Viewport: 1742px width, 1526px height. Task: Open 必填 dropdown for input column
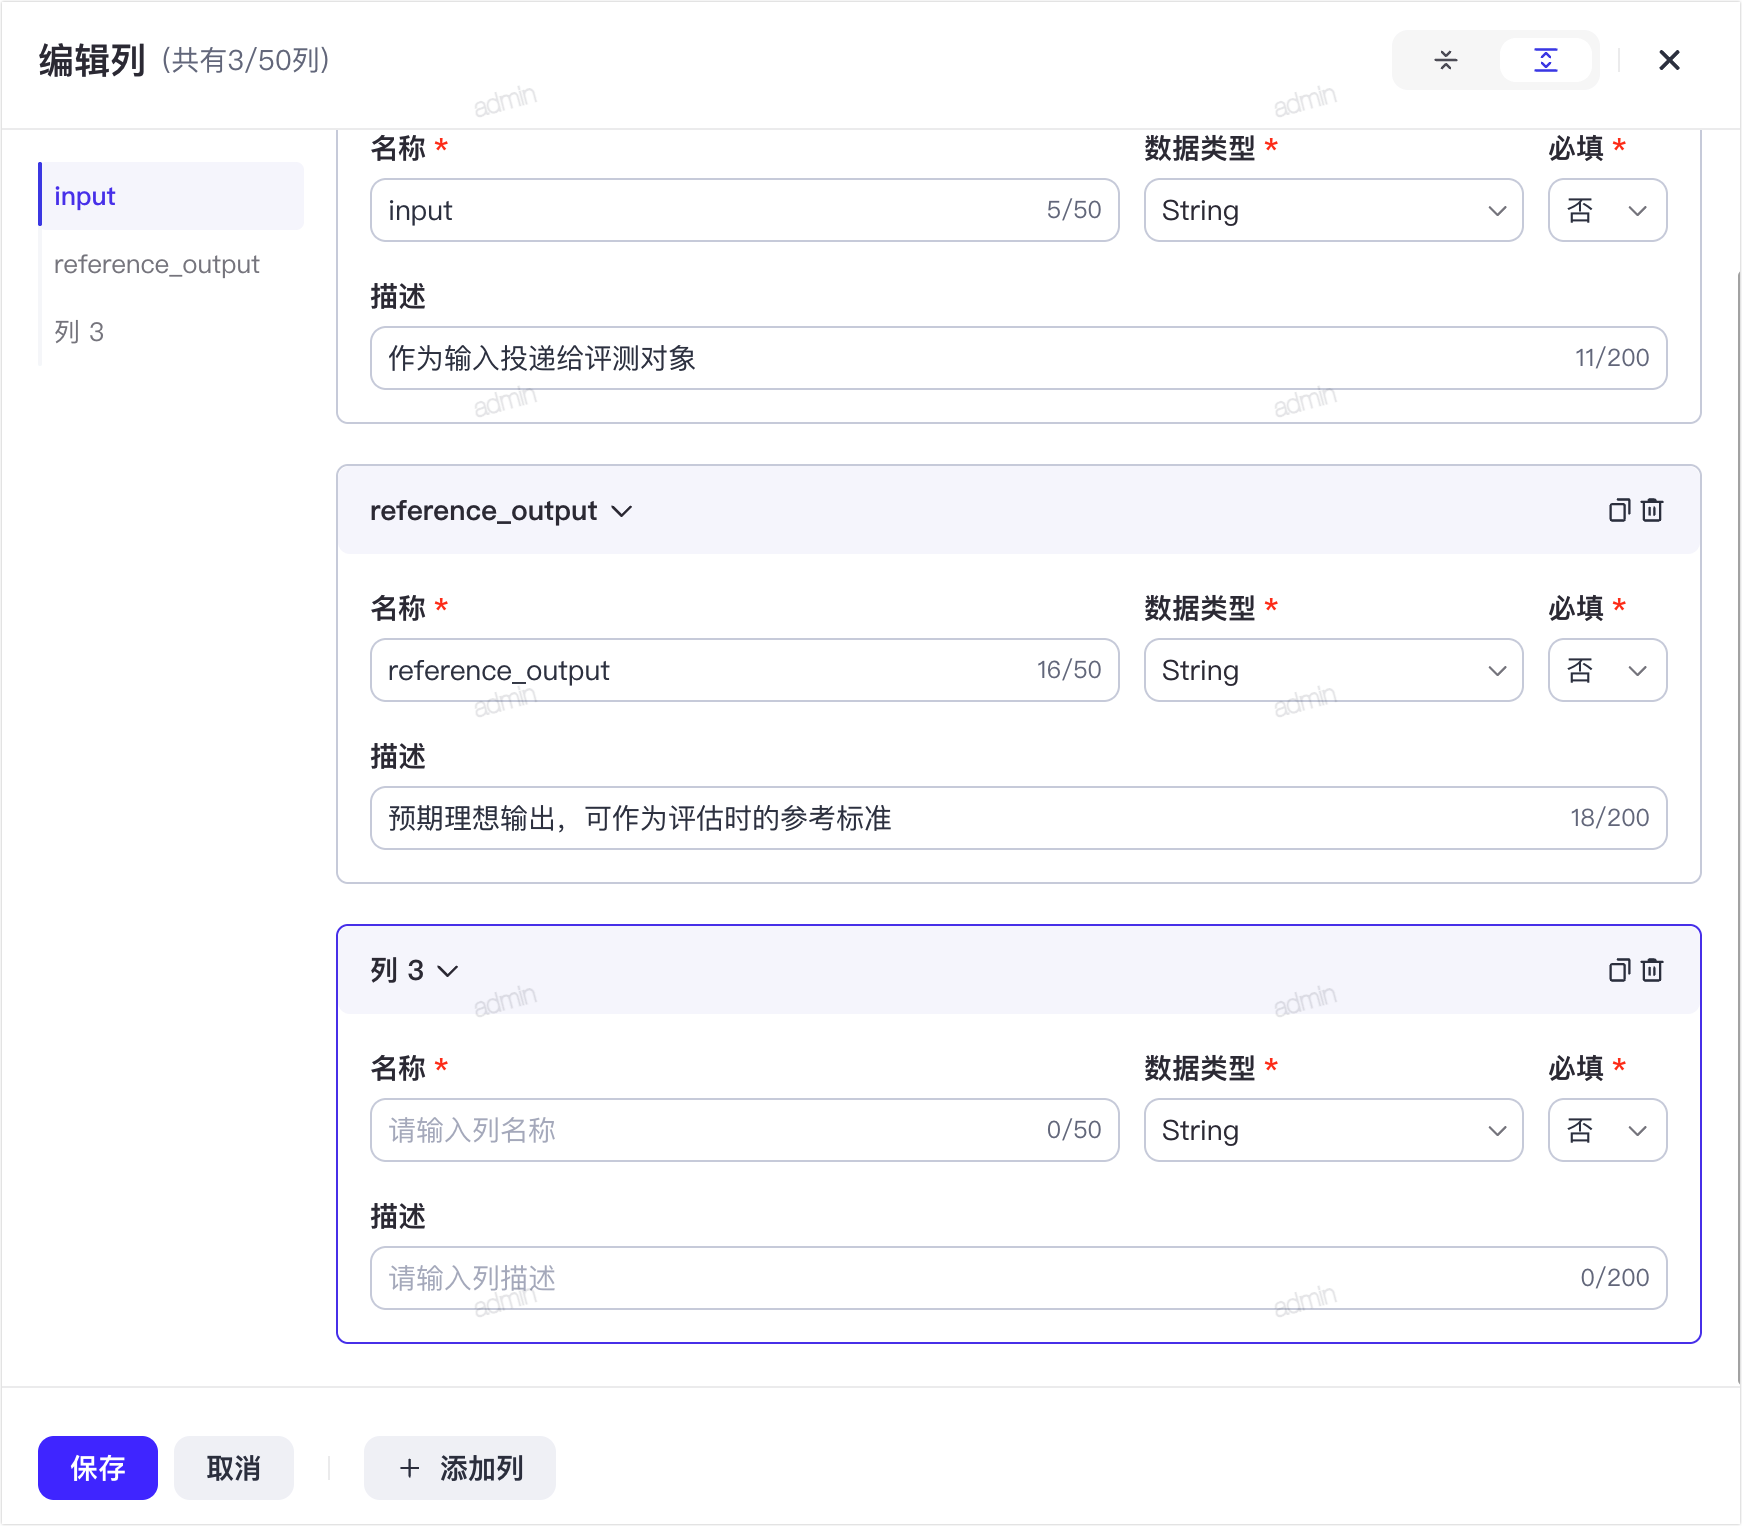[x=1607, y=210]
